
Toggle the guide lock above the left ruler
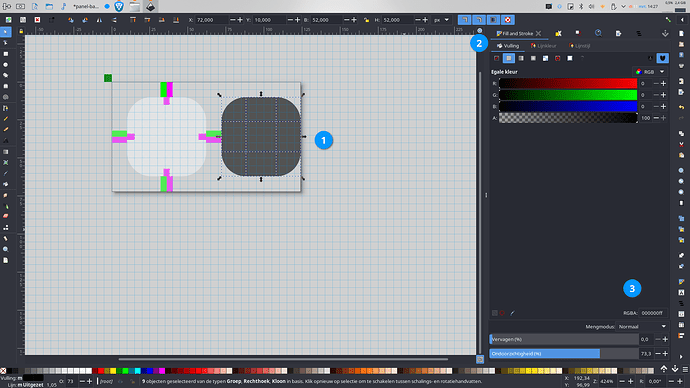(x=21, y=31)
